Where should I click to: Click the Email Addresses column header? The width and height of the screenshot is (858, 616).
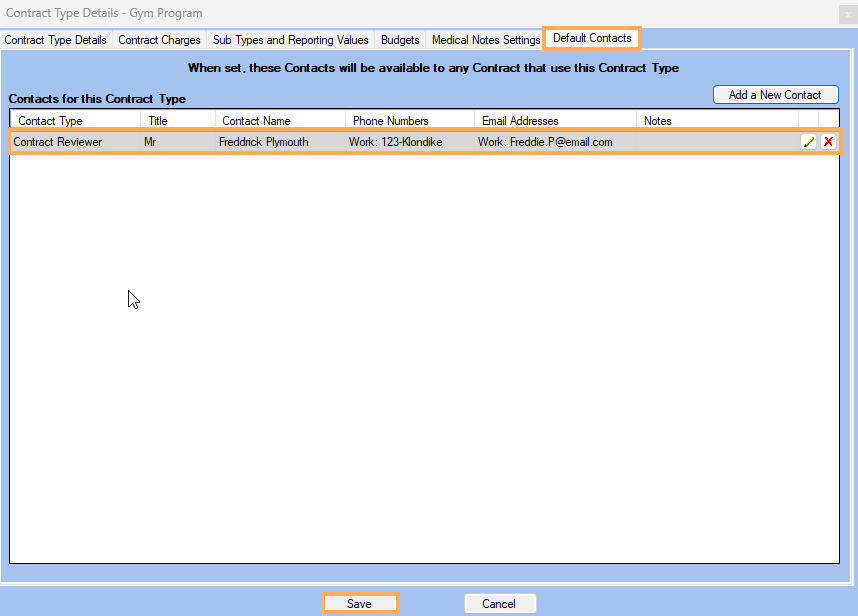tap(522, 120)
